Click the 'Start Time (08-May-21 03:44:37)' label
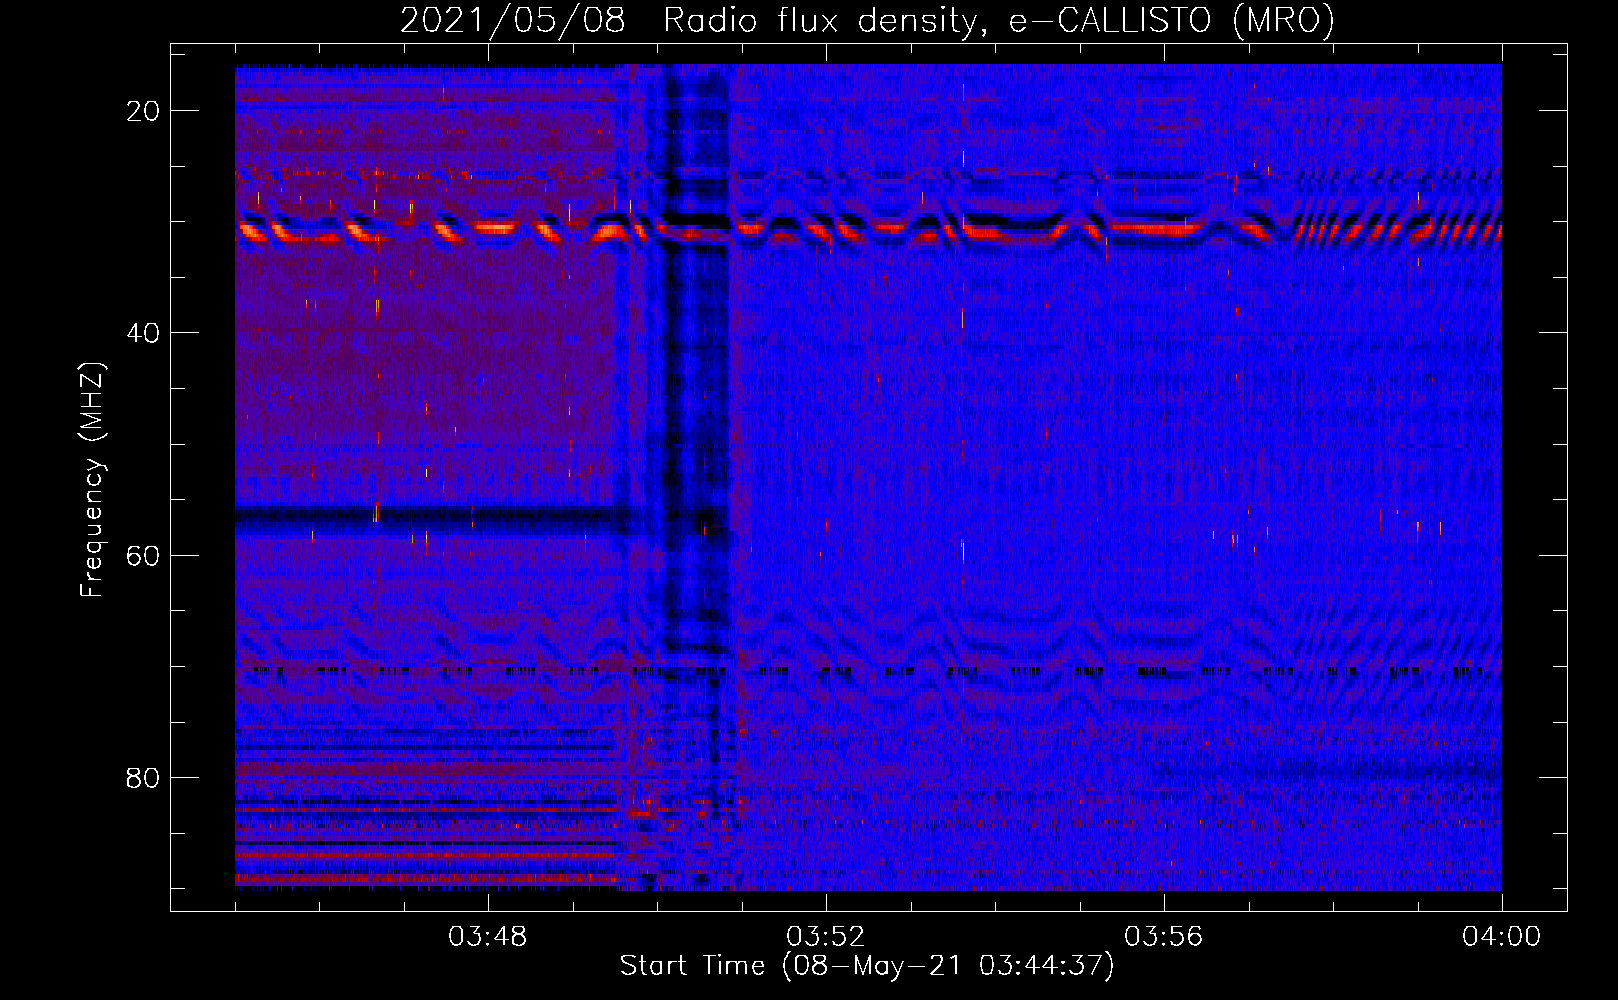This screenshot has width=1618, height=1000. [867, 966]
